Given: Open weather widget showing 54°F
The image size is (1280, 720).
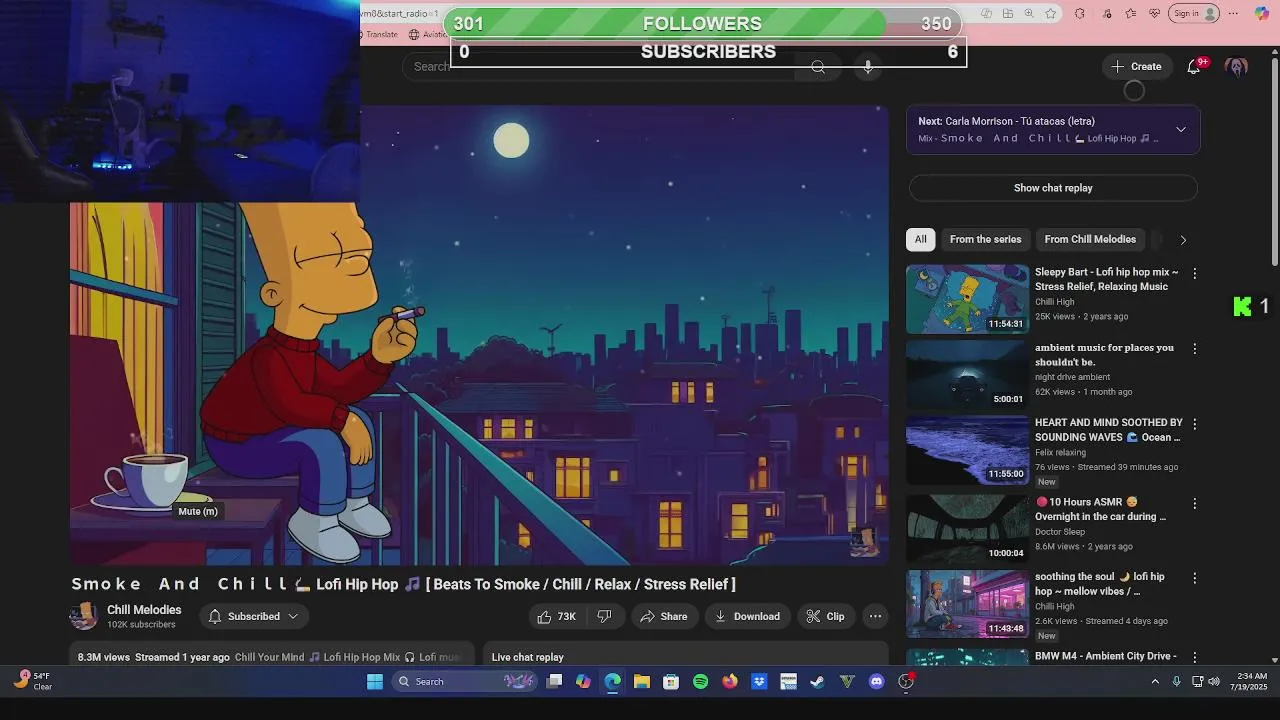Looking at the screenshot, I should point(33,681).
